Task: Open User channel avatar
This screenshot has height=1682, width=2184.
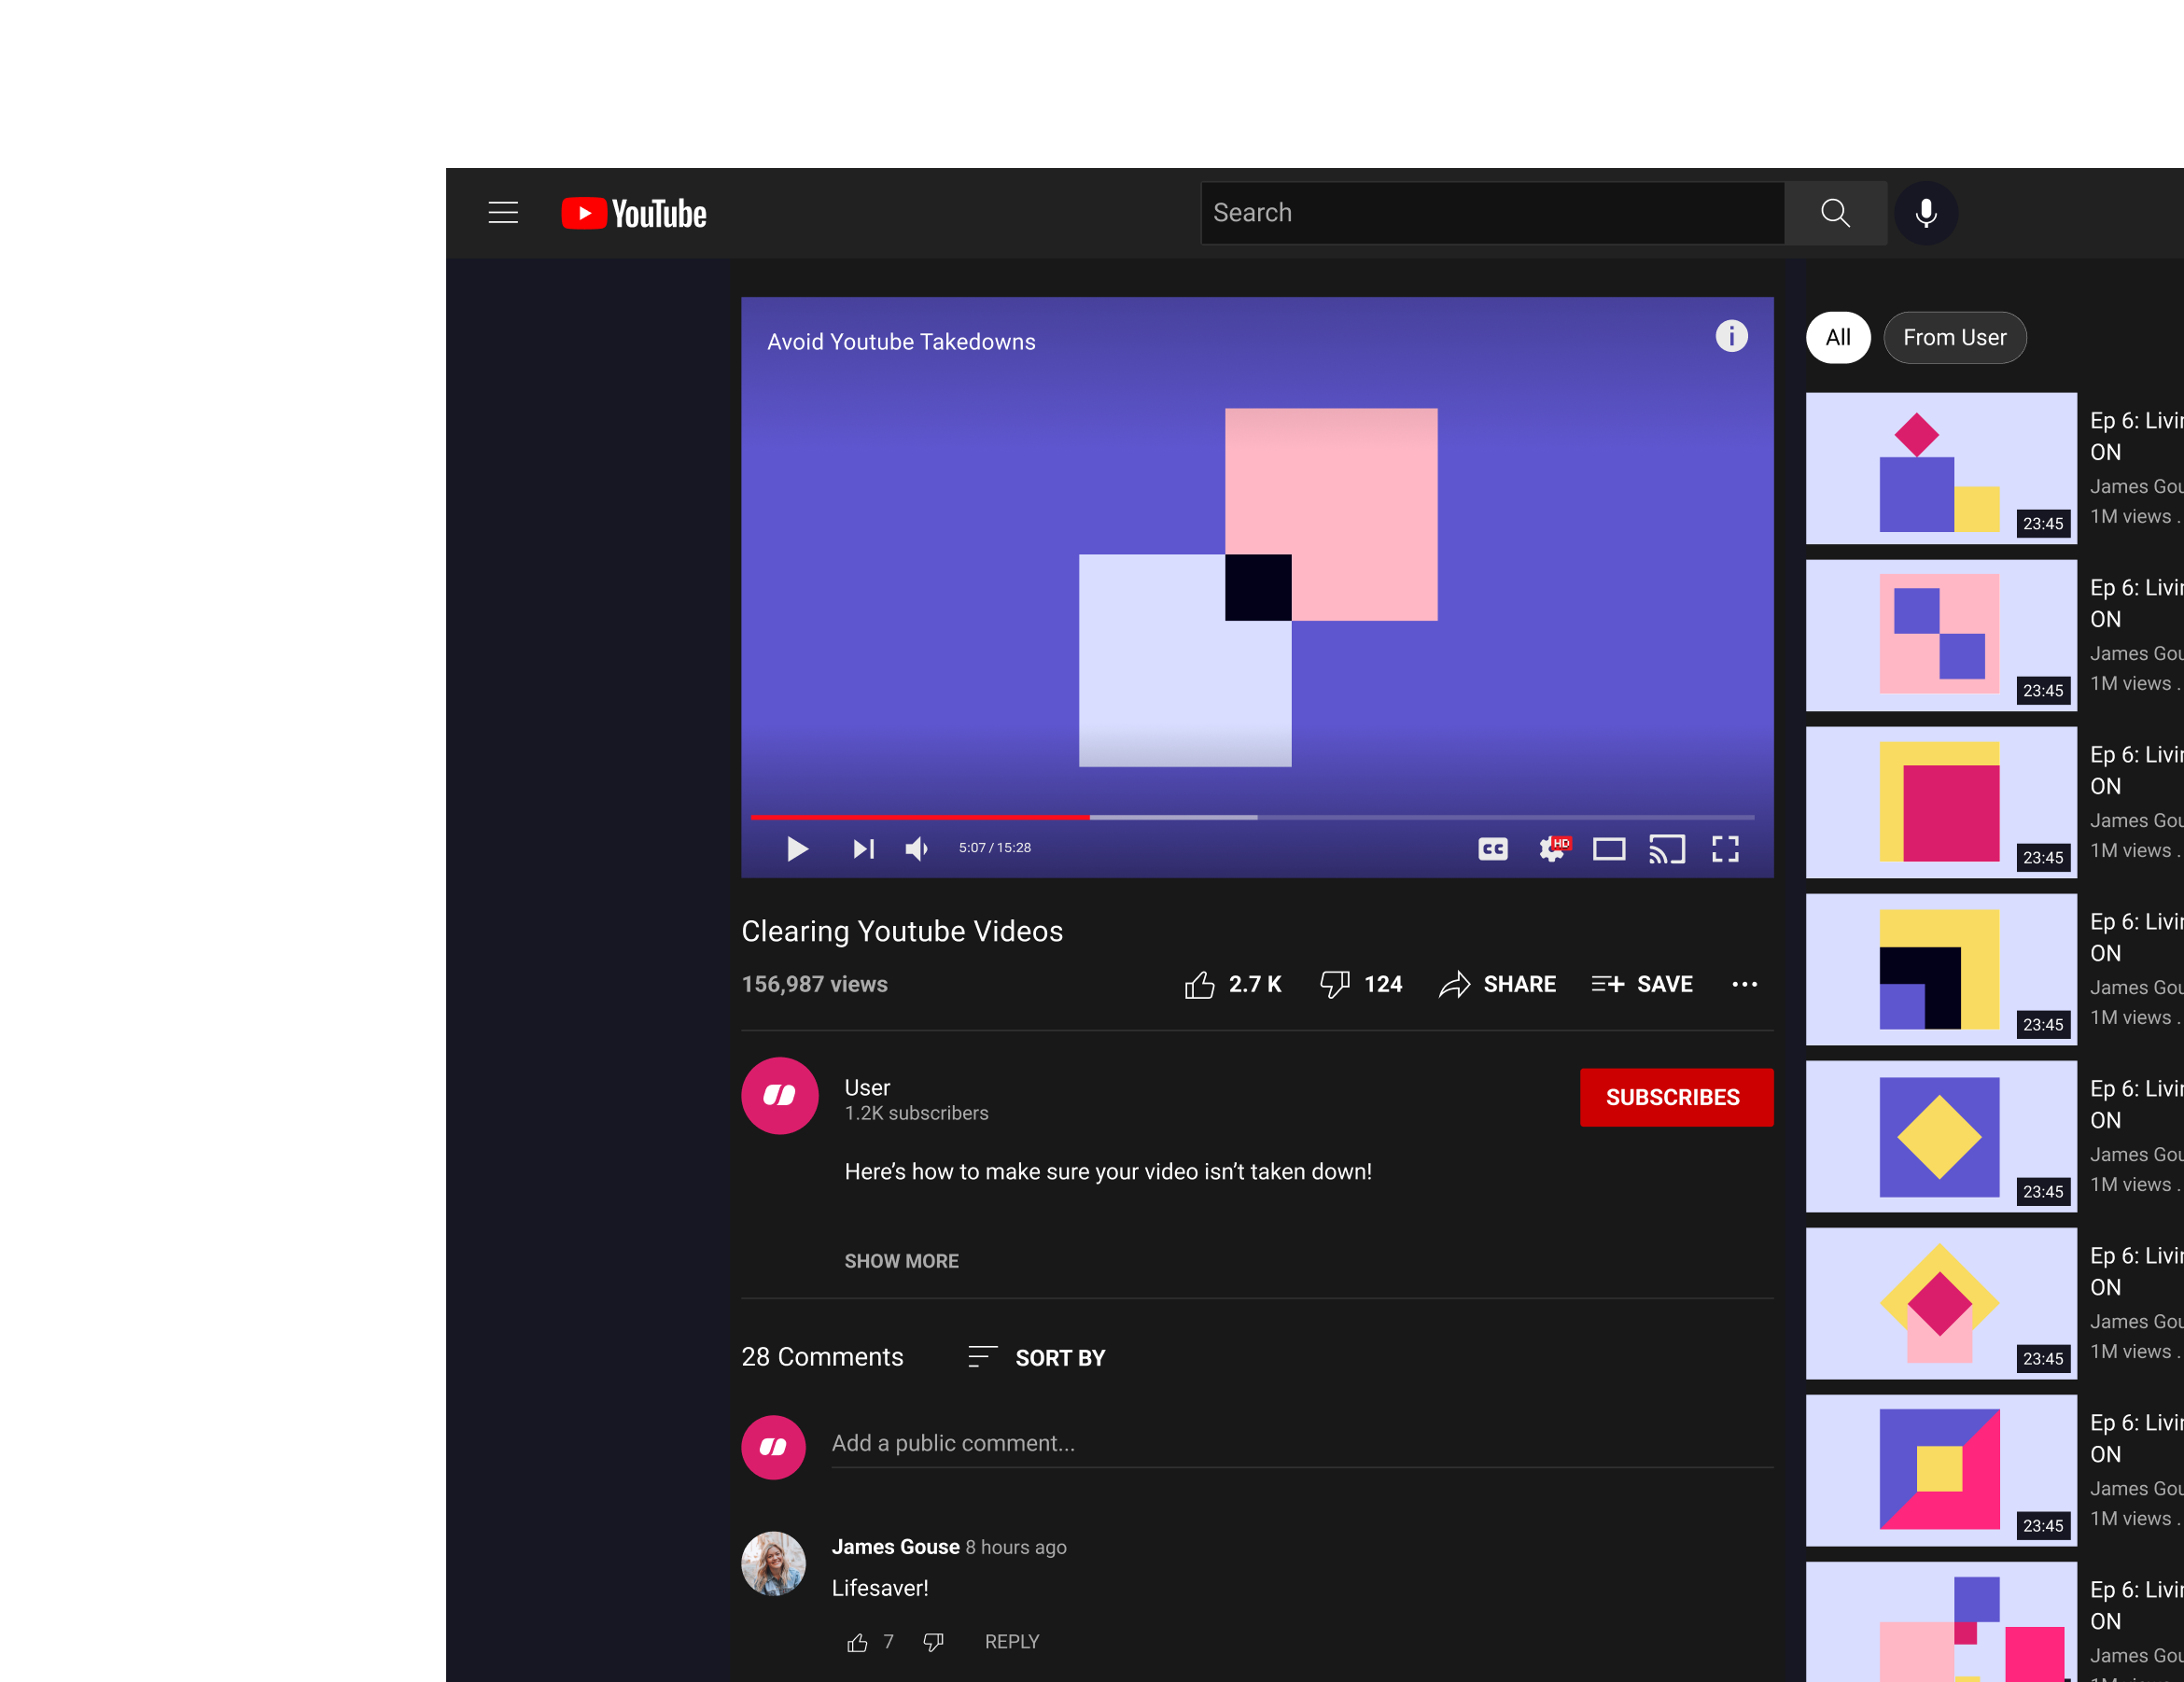Action: 779,1095
